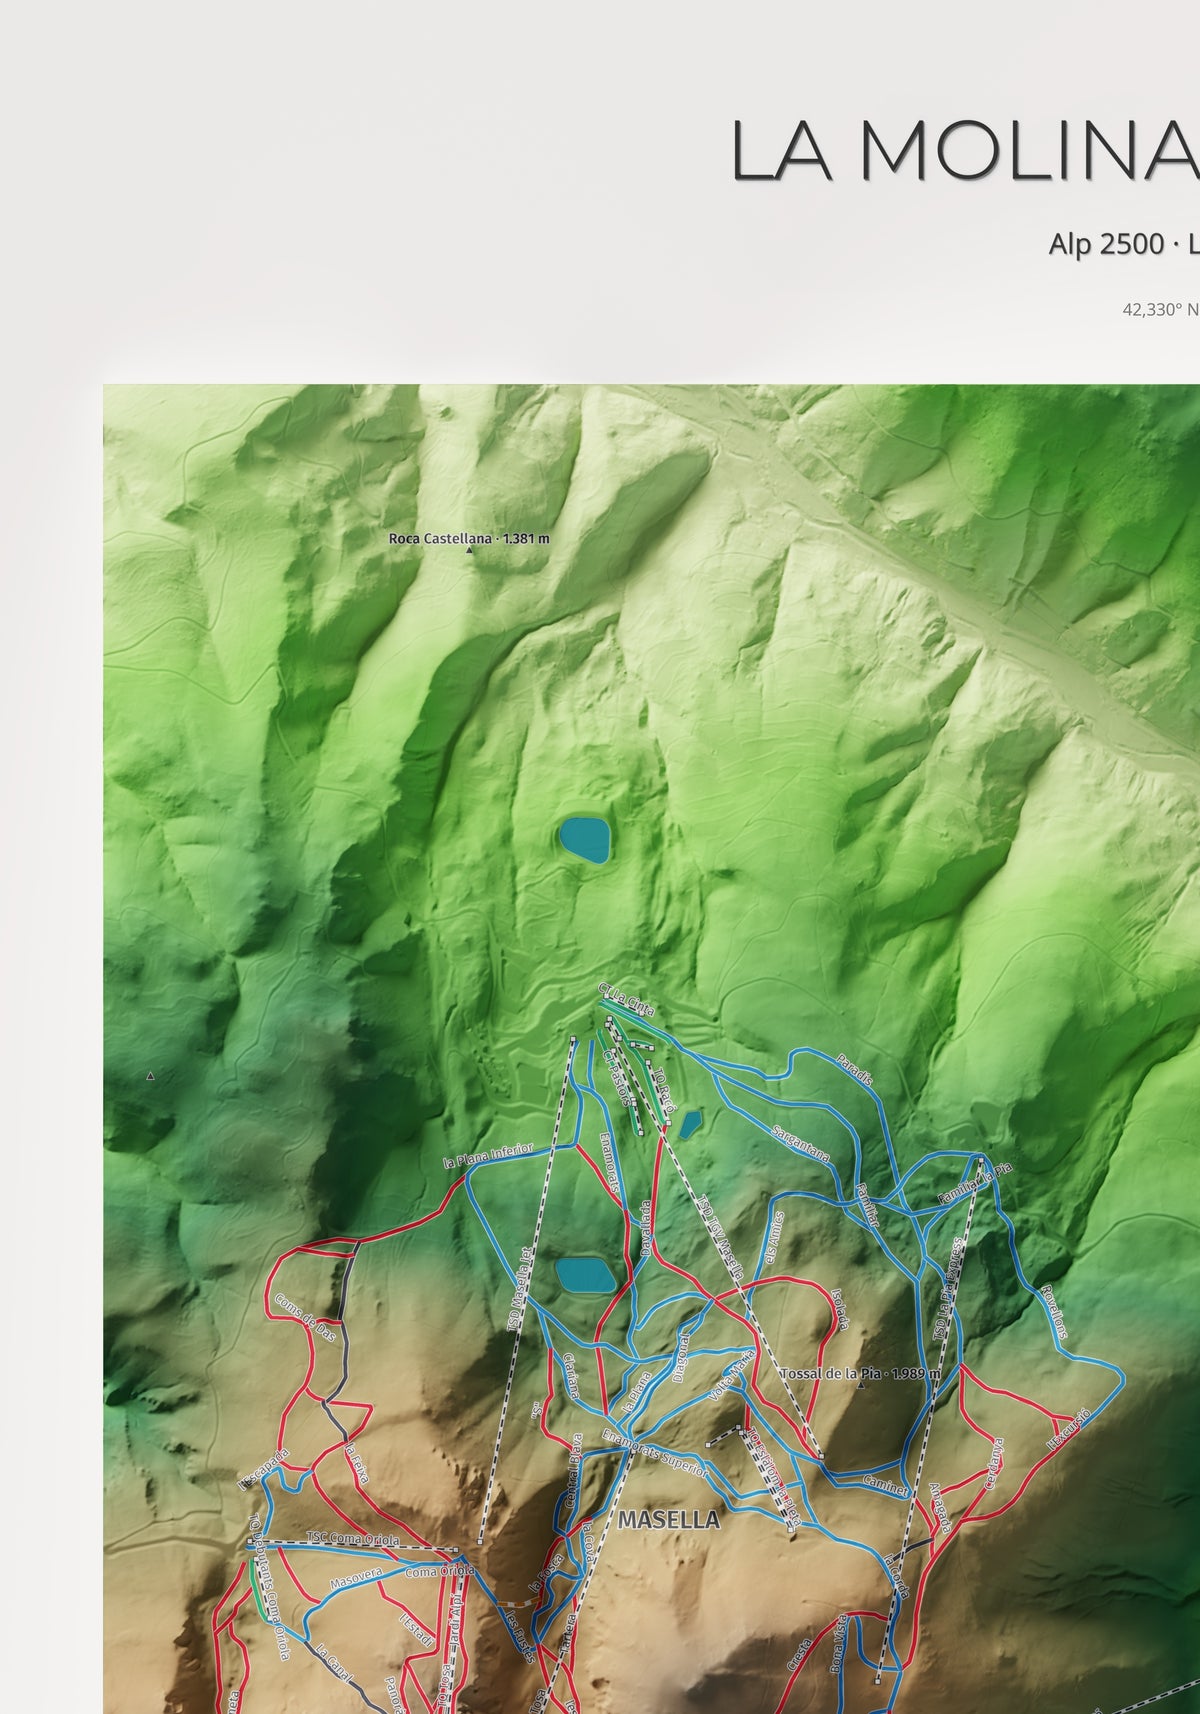Click the "CT Pastors" lift label
This screenshot has width=1200, height=1714.
click(x=616, y=1077)
